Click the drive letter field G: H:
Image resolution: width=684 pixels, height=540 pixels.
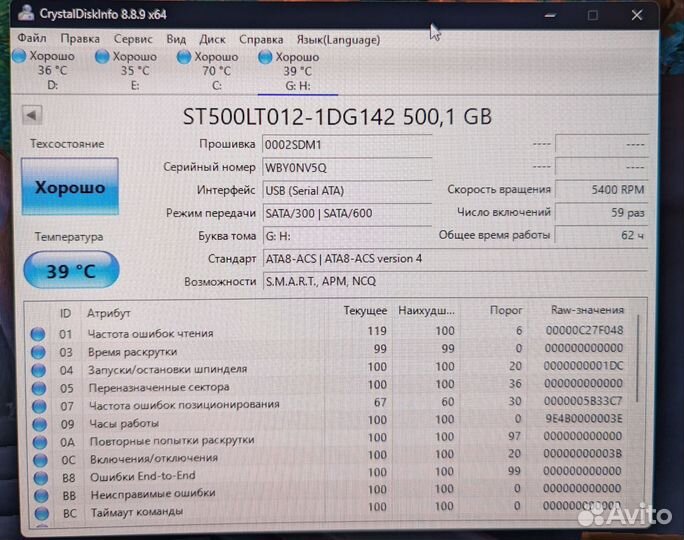pyautogui.click(x=347, y=236)
